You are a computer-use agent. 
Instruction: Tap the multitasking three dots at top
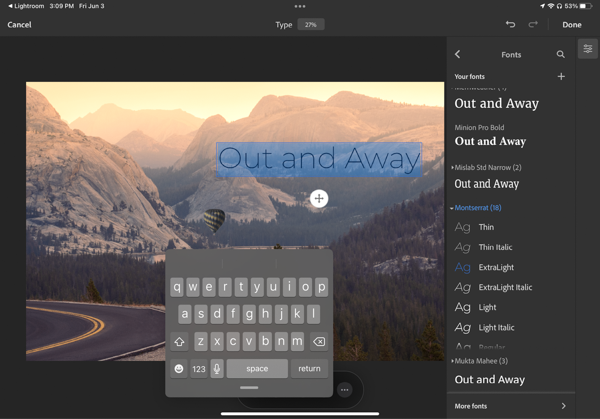[300, 6]
